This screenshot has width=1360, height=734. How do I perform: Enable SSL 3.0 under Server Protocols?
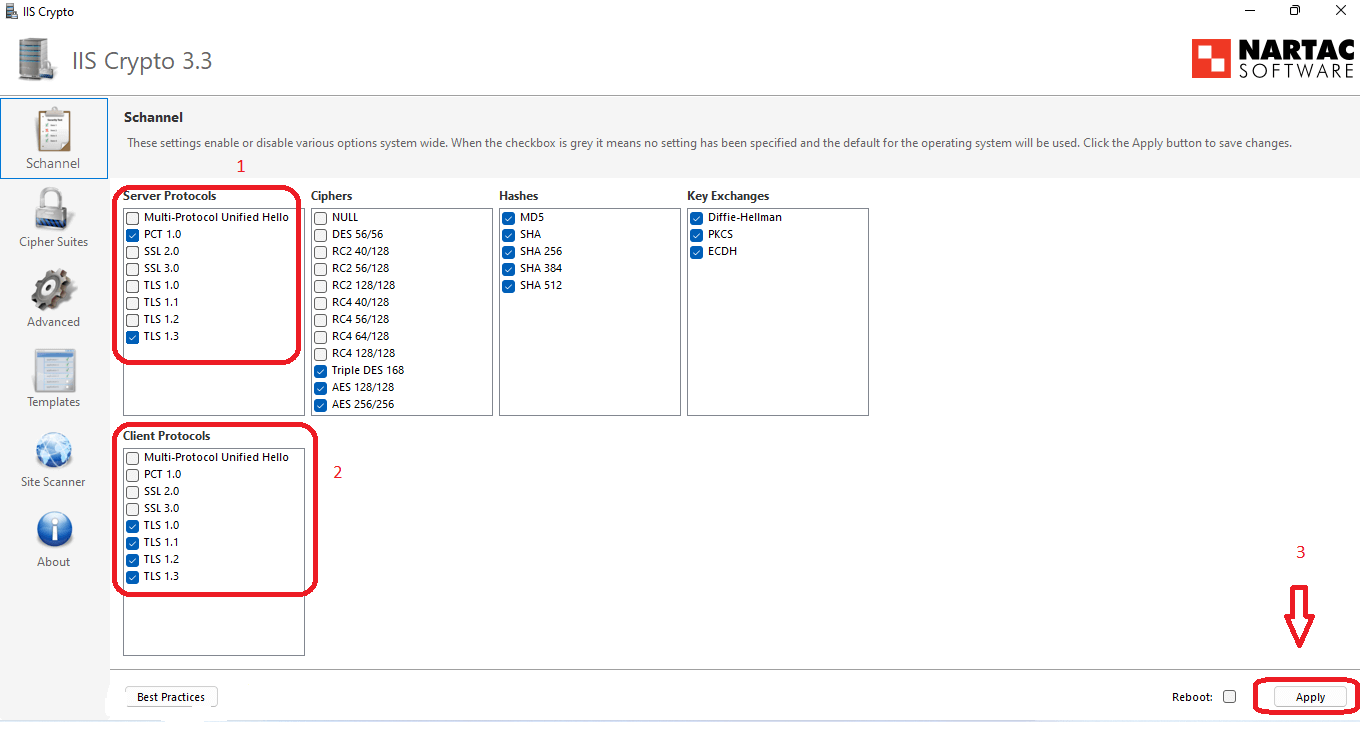[133, 268]
